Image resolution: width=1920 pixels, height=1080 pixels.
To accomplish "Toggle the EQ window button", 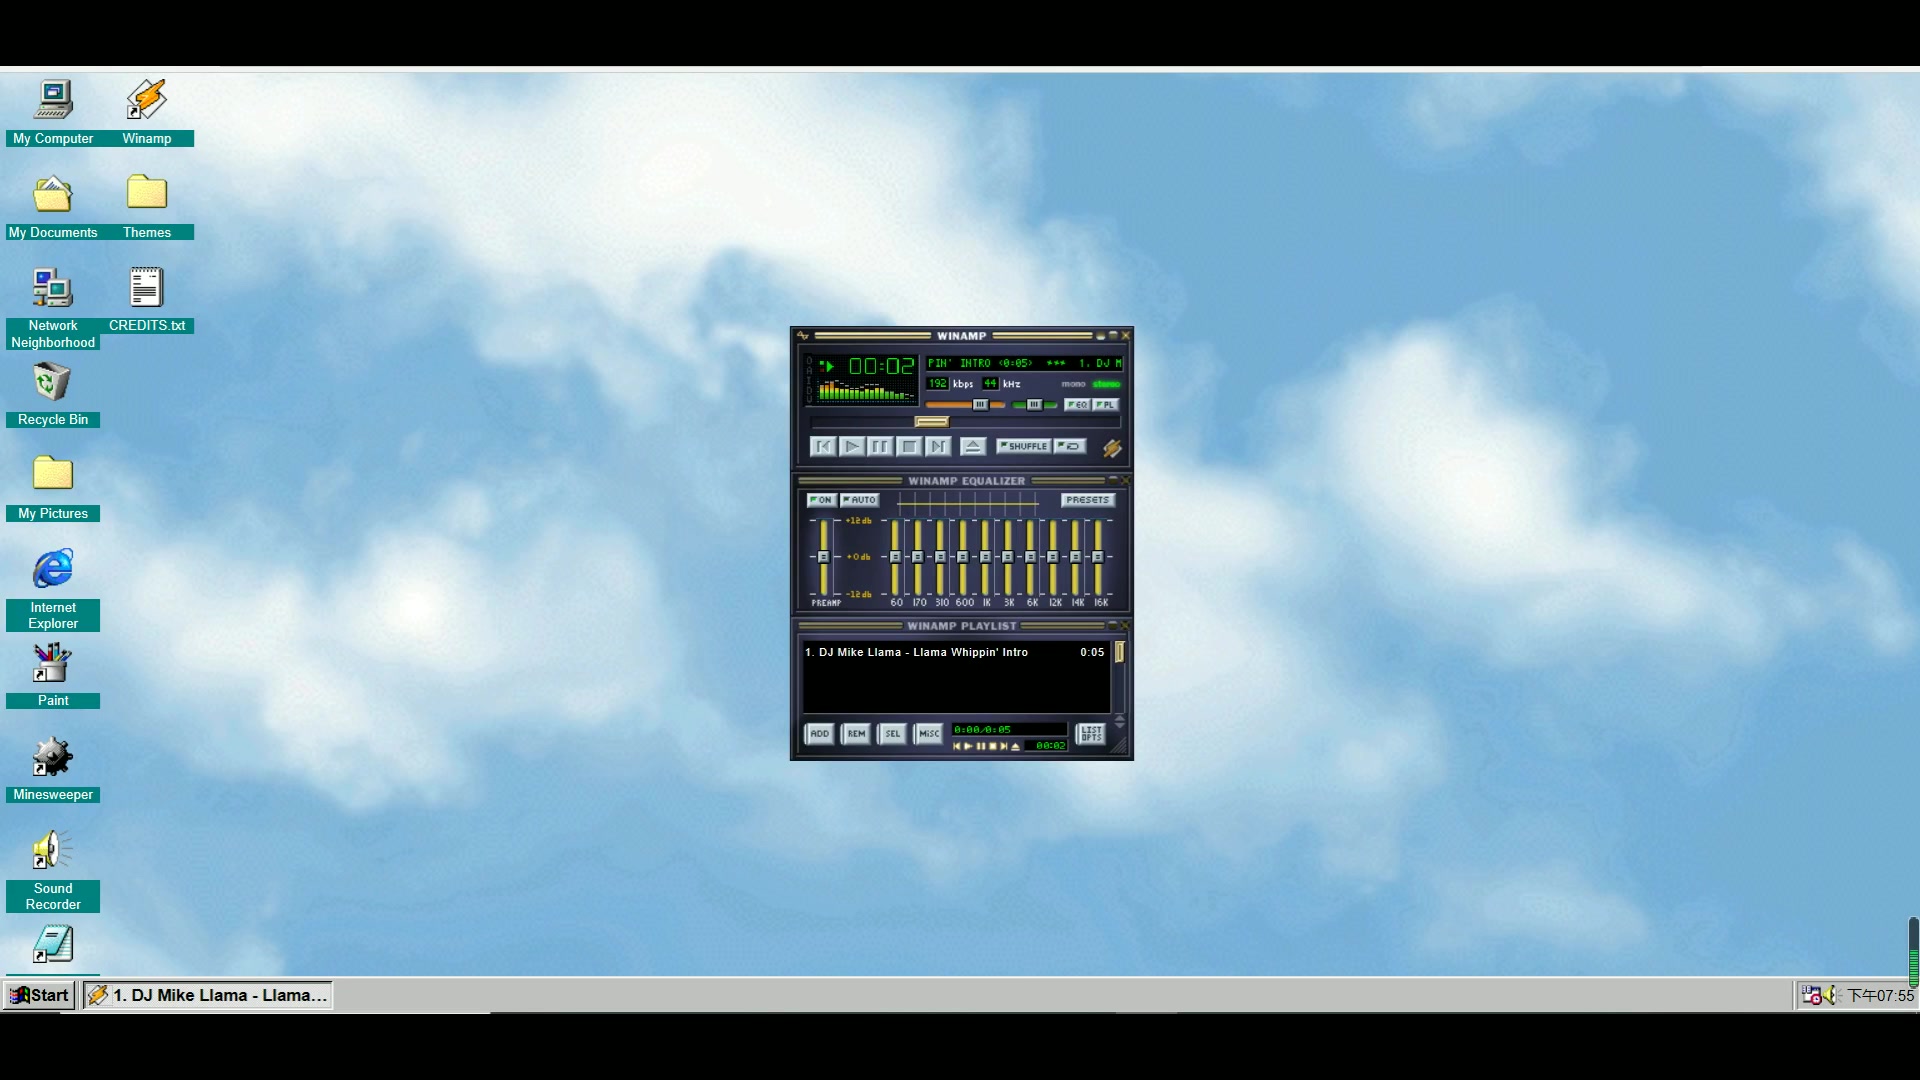I will point(1077,404).
